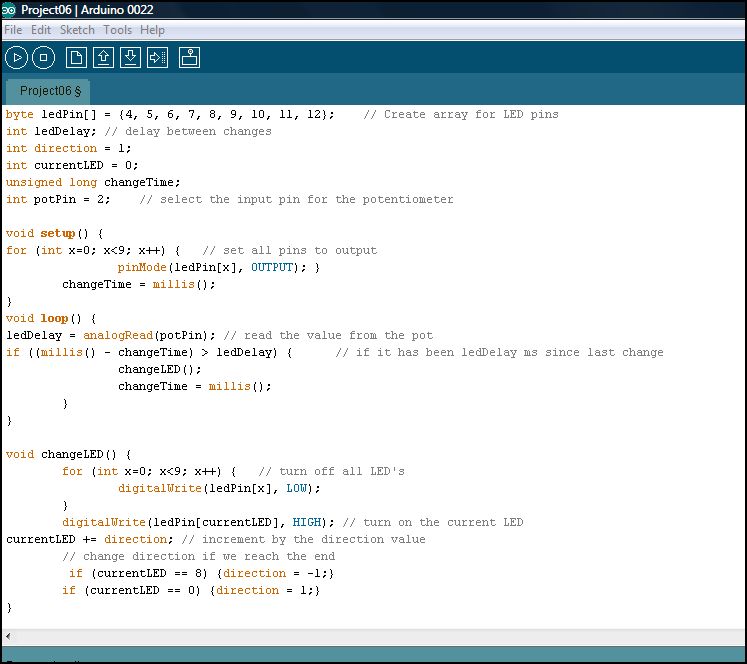747x664 pixels.
Task: Click comment 'read the value from the pot'
Action: (328, 335)
